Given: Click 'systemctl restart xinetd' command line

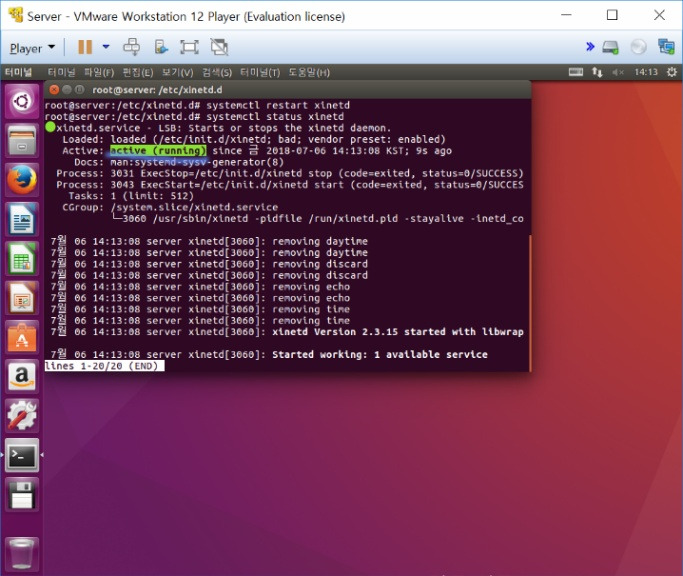Looking at the screenshot, I should pyautogui.click(x=278, y=105).
